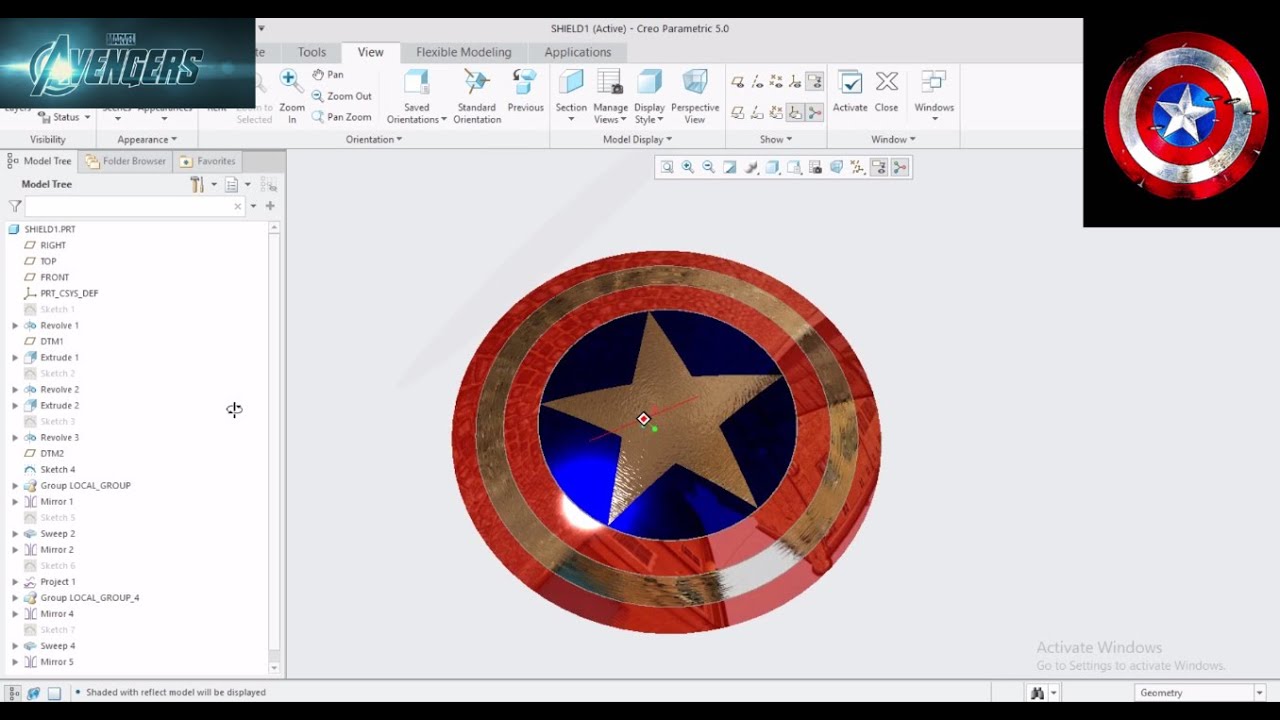Open saved orientations in graphics toolbar
Screen dimensions: 1280x720
pyautogui.click(x=794, y=168)
